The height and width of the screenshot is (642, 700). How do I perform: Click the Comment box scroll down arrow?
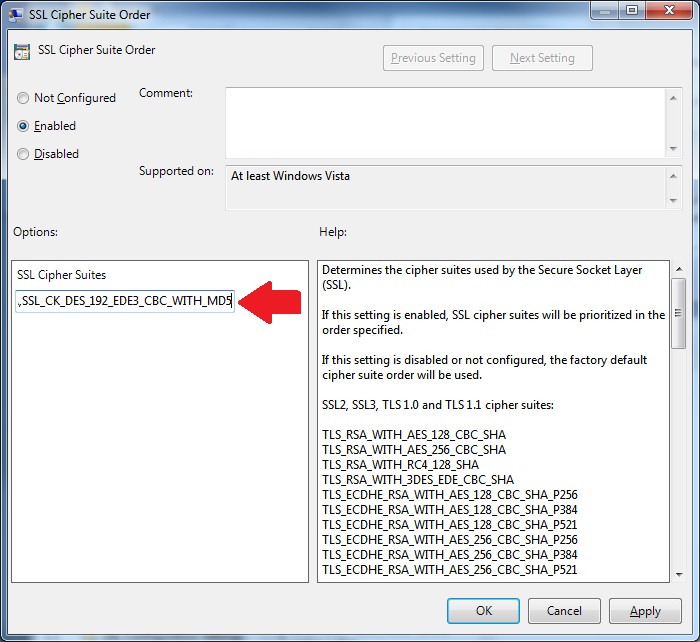(673, 148)
